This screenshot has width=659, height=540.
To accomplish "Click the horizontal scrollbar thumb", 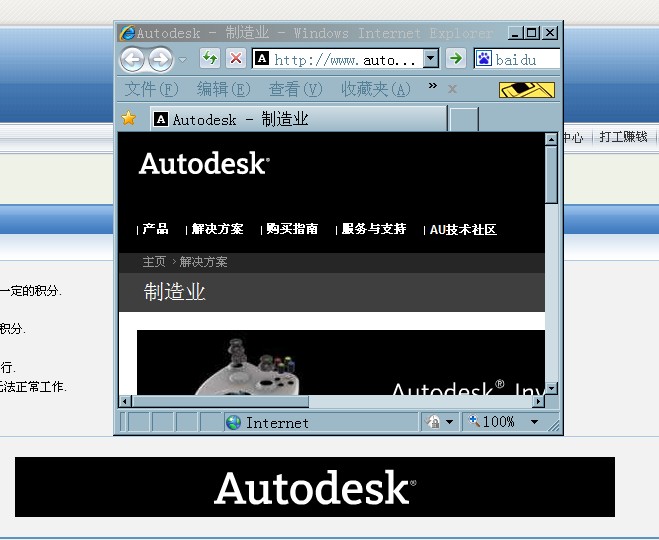I will (221, 401).
